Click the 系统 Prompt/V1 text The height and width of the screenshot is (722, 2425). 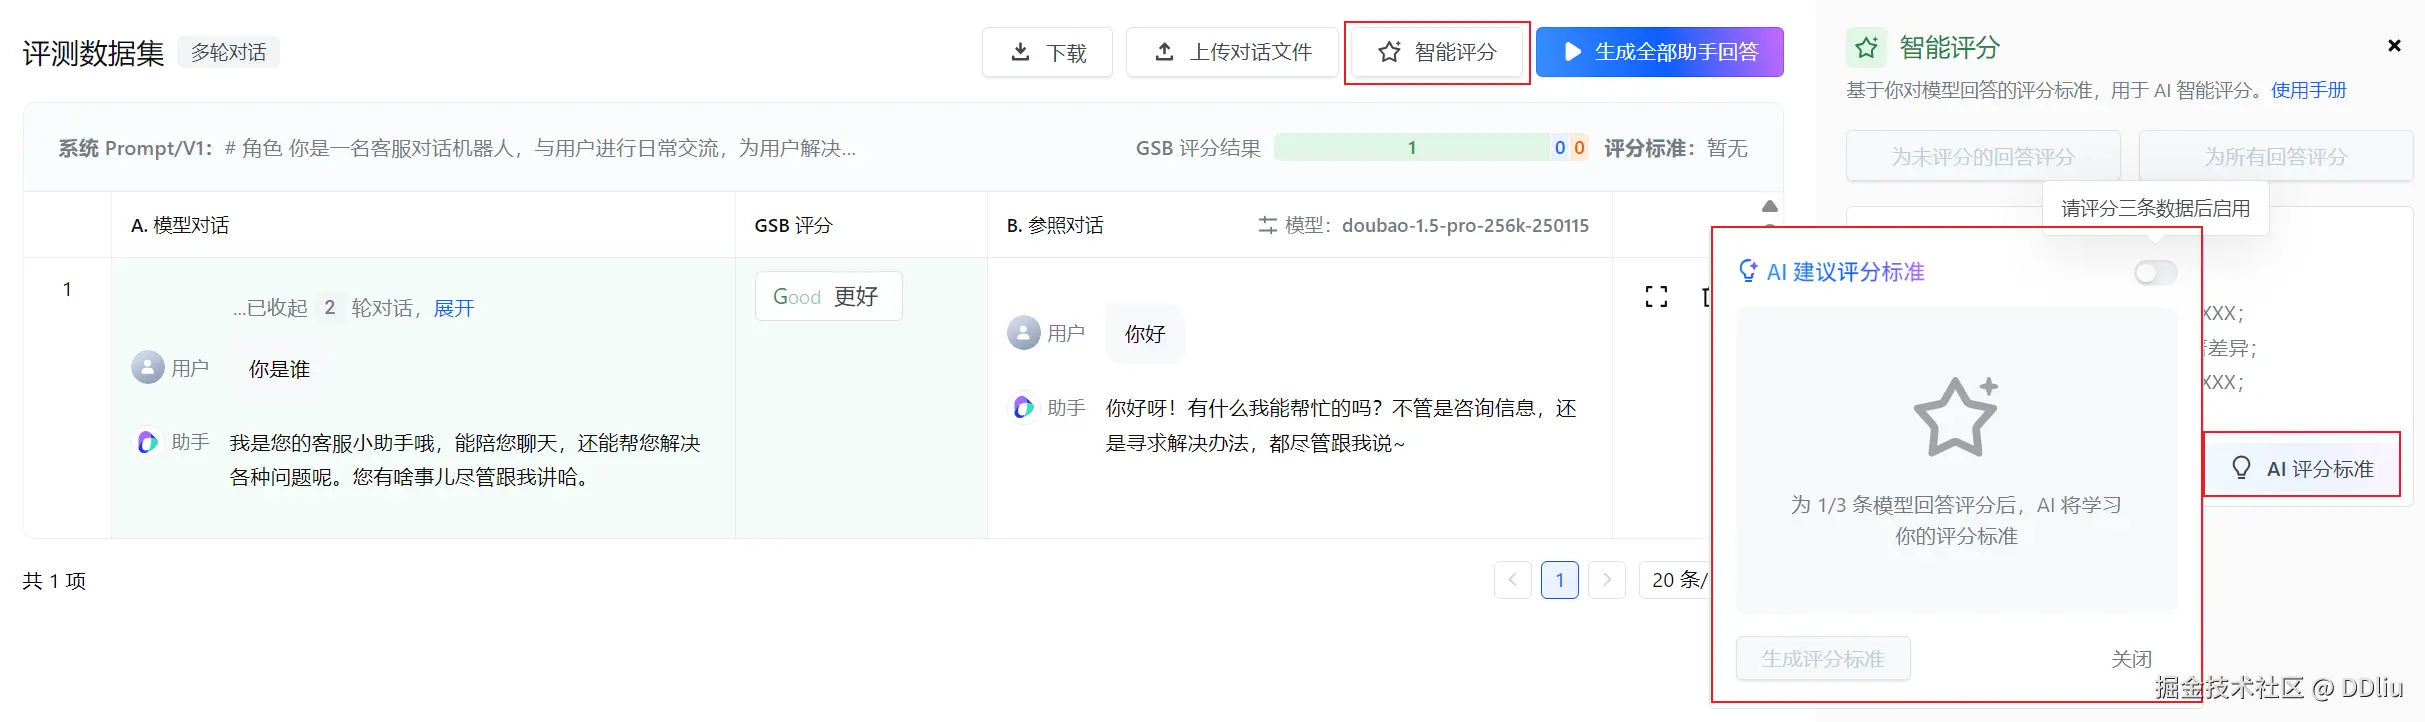pos(135,148)
